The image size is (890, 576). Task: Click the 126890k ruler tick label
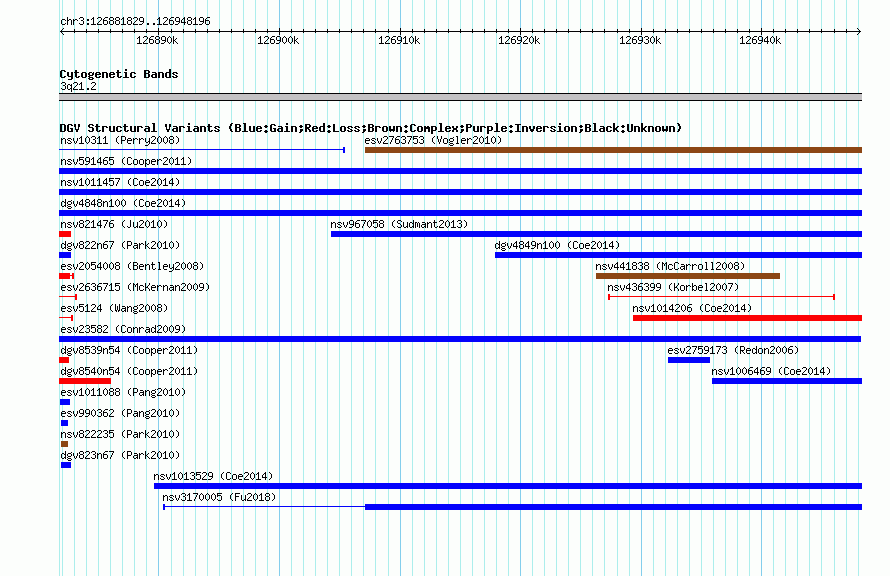[157, 40]
